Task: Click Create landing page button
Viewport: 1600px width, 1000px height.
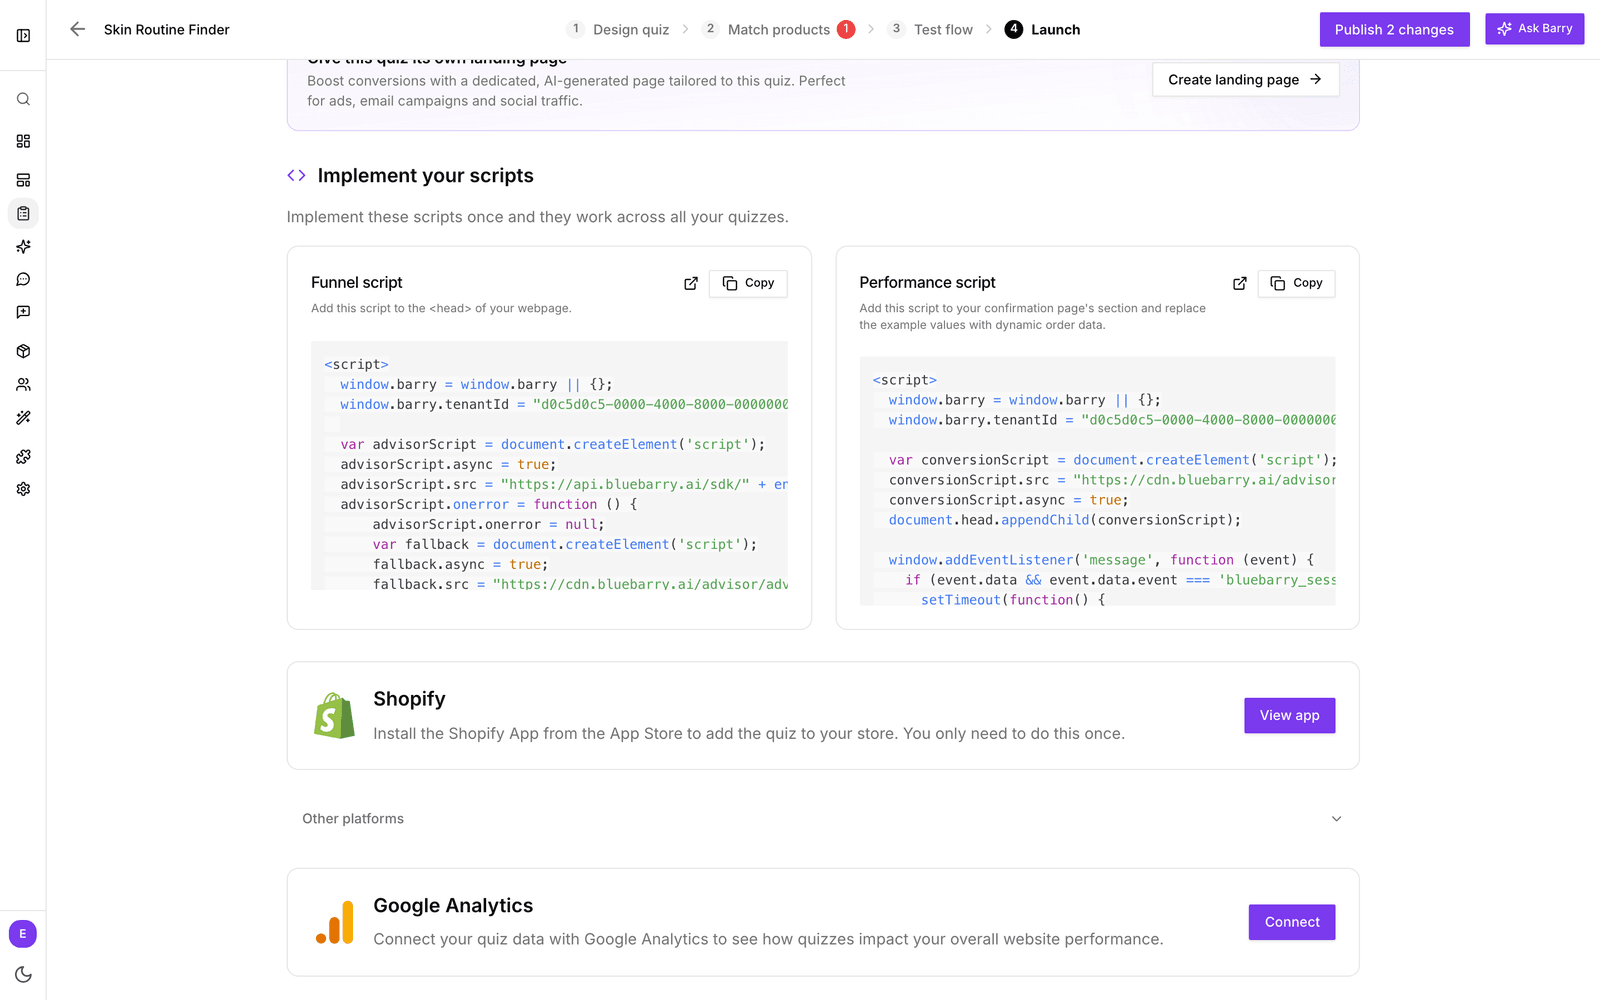Action: pos(1245,80)
